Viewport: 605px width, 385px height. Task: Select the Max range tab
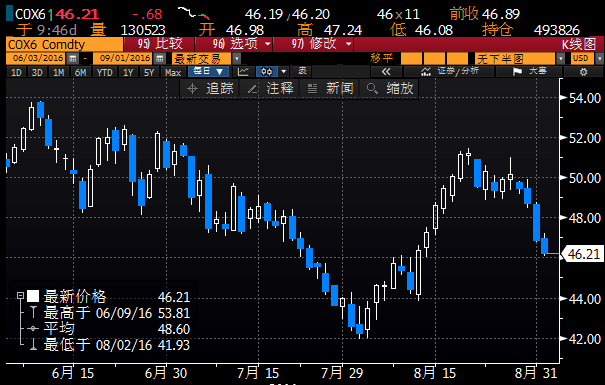point(173,72)
